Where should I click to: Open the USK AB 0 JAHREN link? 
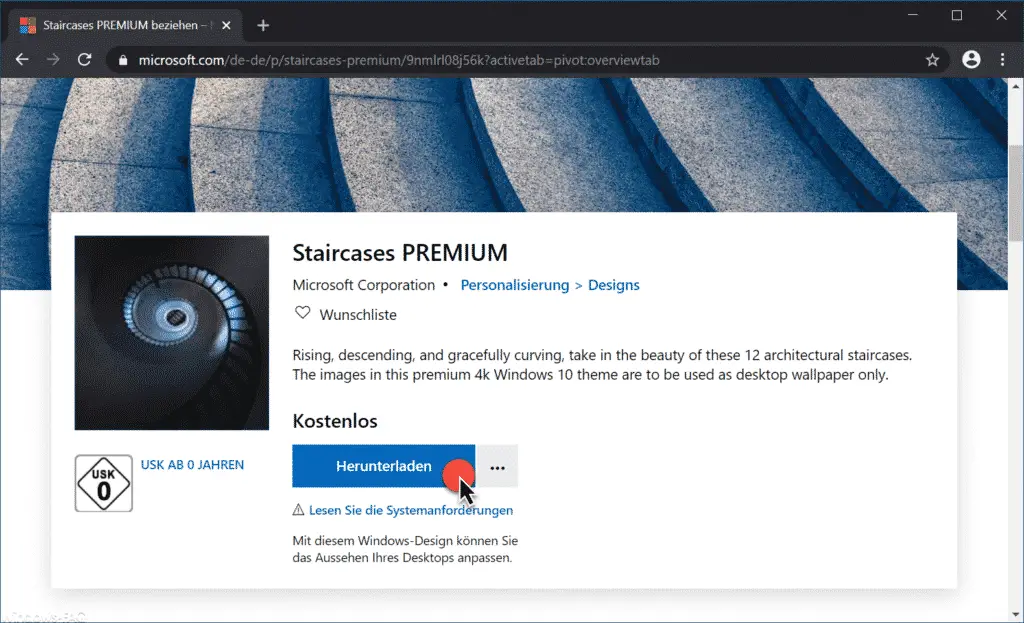[193, 465]
